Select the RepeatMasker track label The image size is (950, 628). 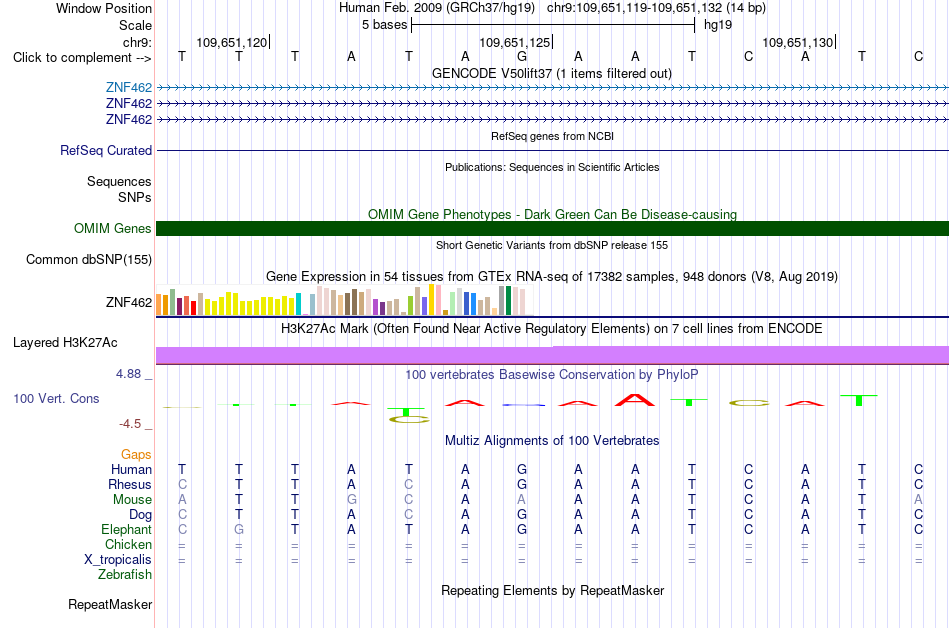pos(110,604)
